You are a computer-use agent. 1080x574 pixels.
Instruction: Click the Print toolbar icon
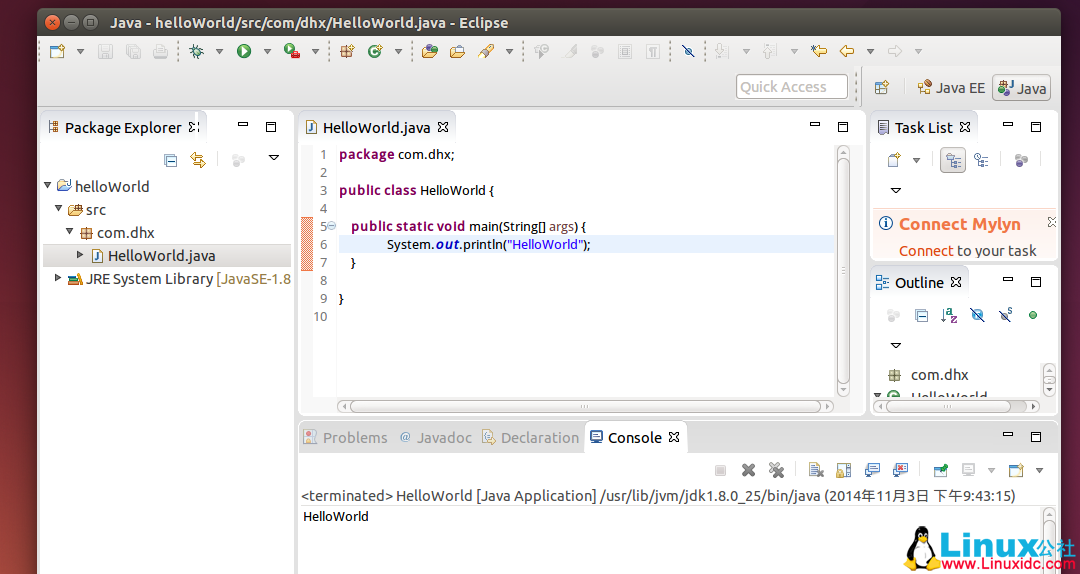pyautogui.click(x=160, y=51)
